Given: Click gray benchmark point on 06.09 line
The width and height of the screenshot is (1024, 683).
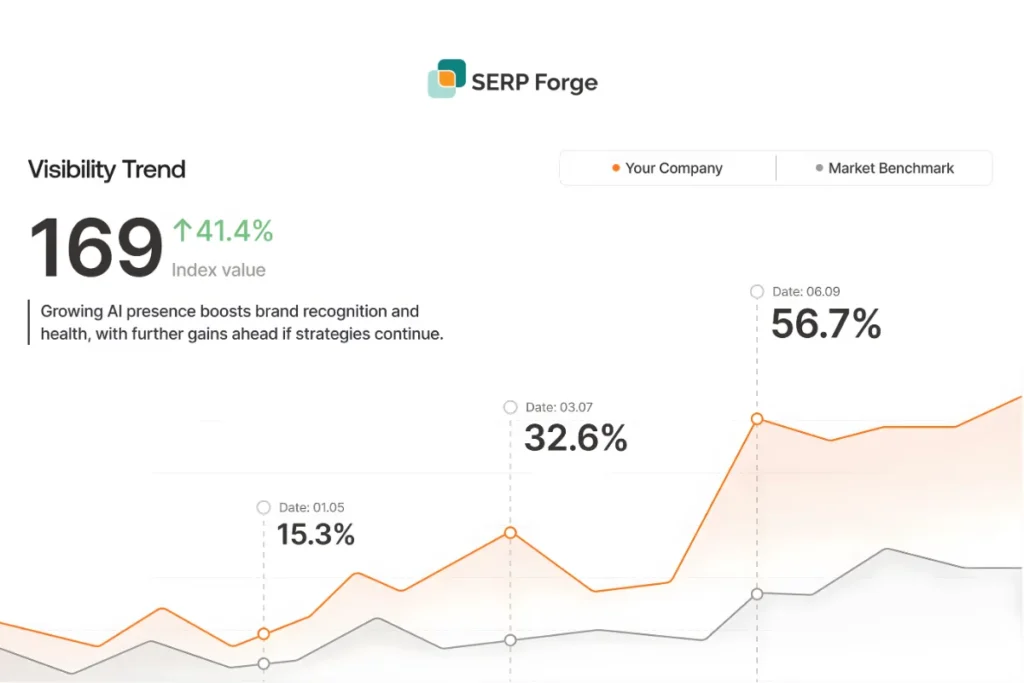Looking at the screenshot, I should [757, 594].
